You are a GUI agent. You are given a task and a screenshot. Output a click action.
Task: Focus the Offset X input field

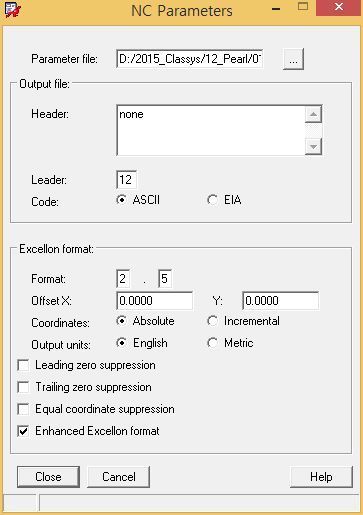point(155,301)
